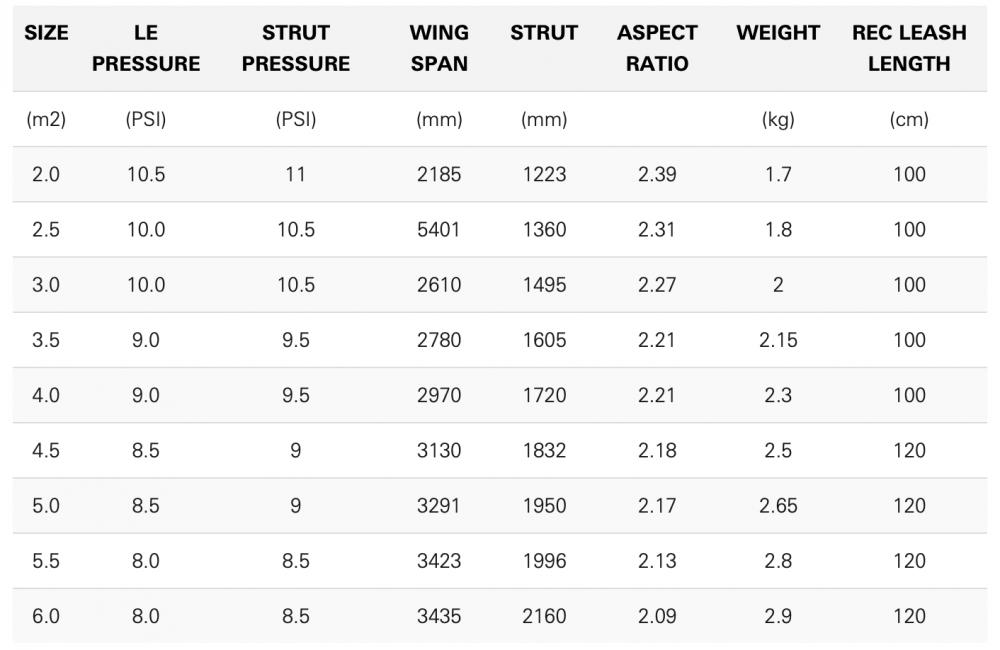The image size is (1000, 650).
Task: Select the 2.15 weight cell
Action: (x=778, y=340)
